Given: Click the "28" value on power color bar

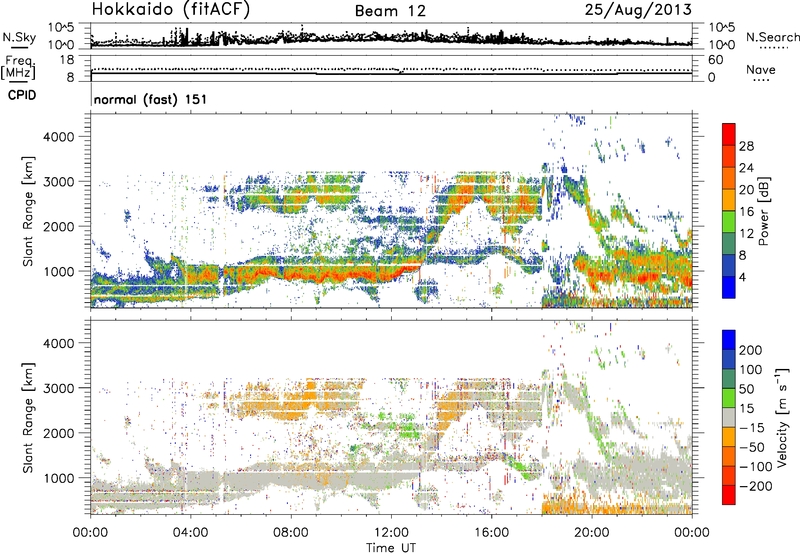Looking at the screenshot, I should pos(746,146).
